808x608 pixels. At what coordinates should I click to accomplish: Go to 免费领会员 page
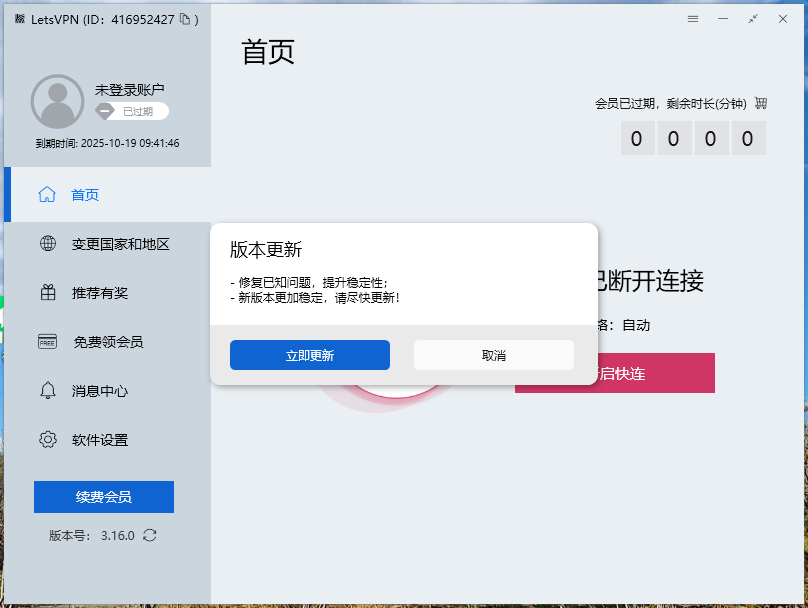(x=107, y=342)
